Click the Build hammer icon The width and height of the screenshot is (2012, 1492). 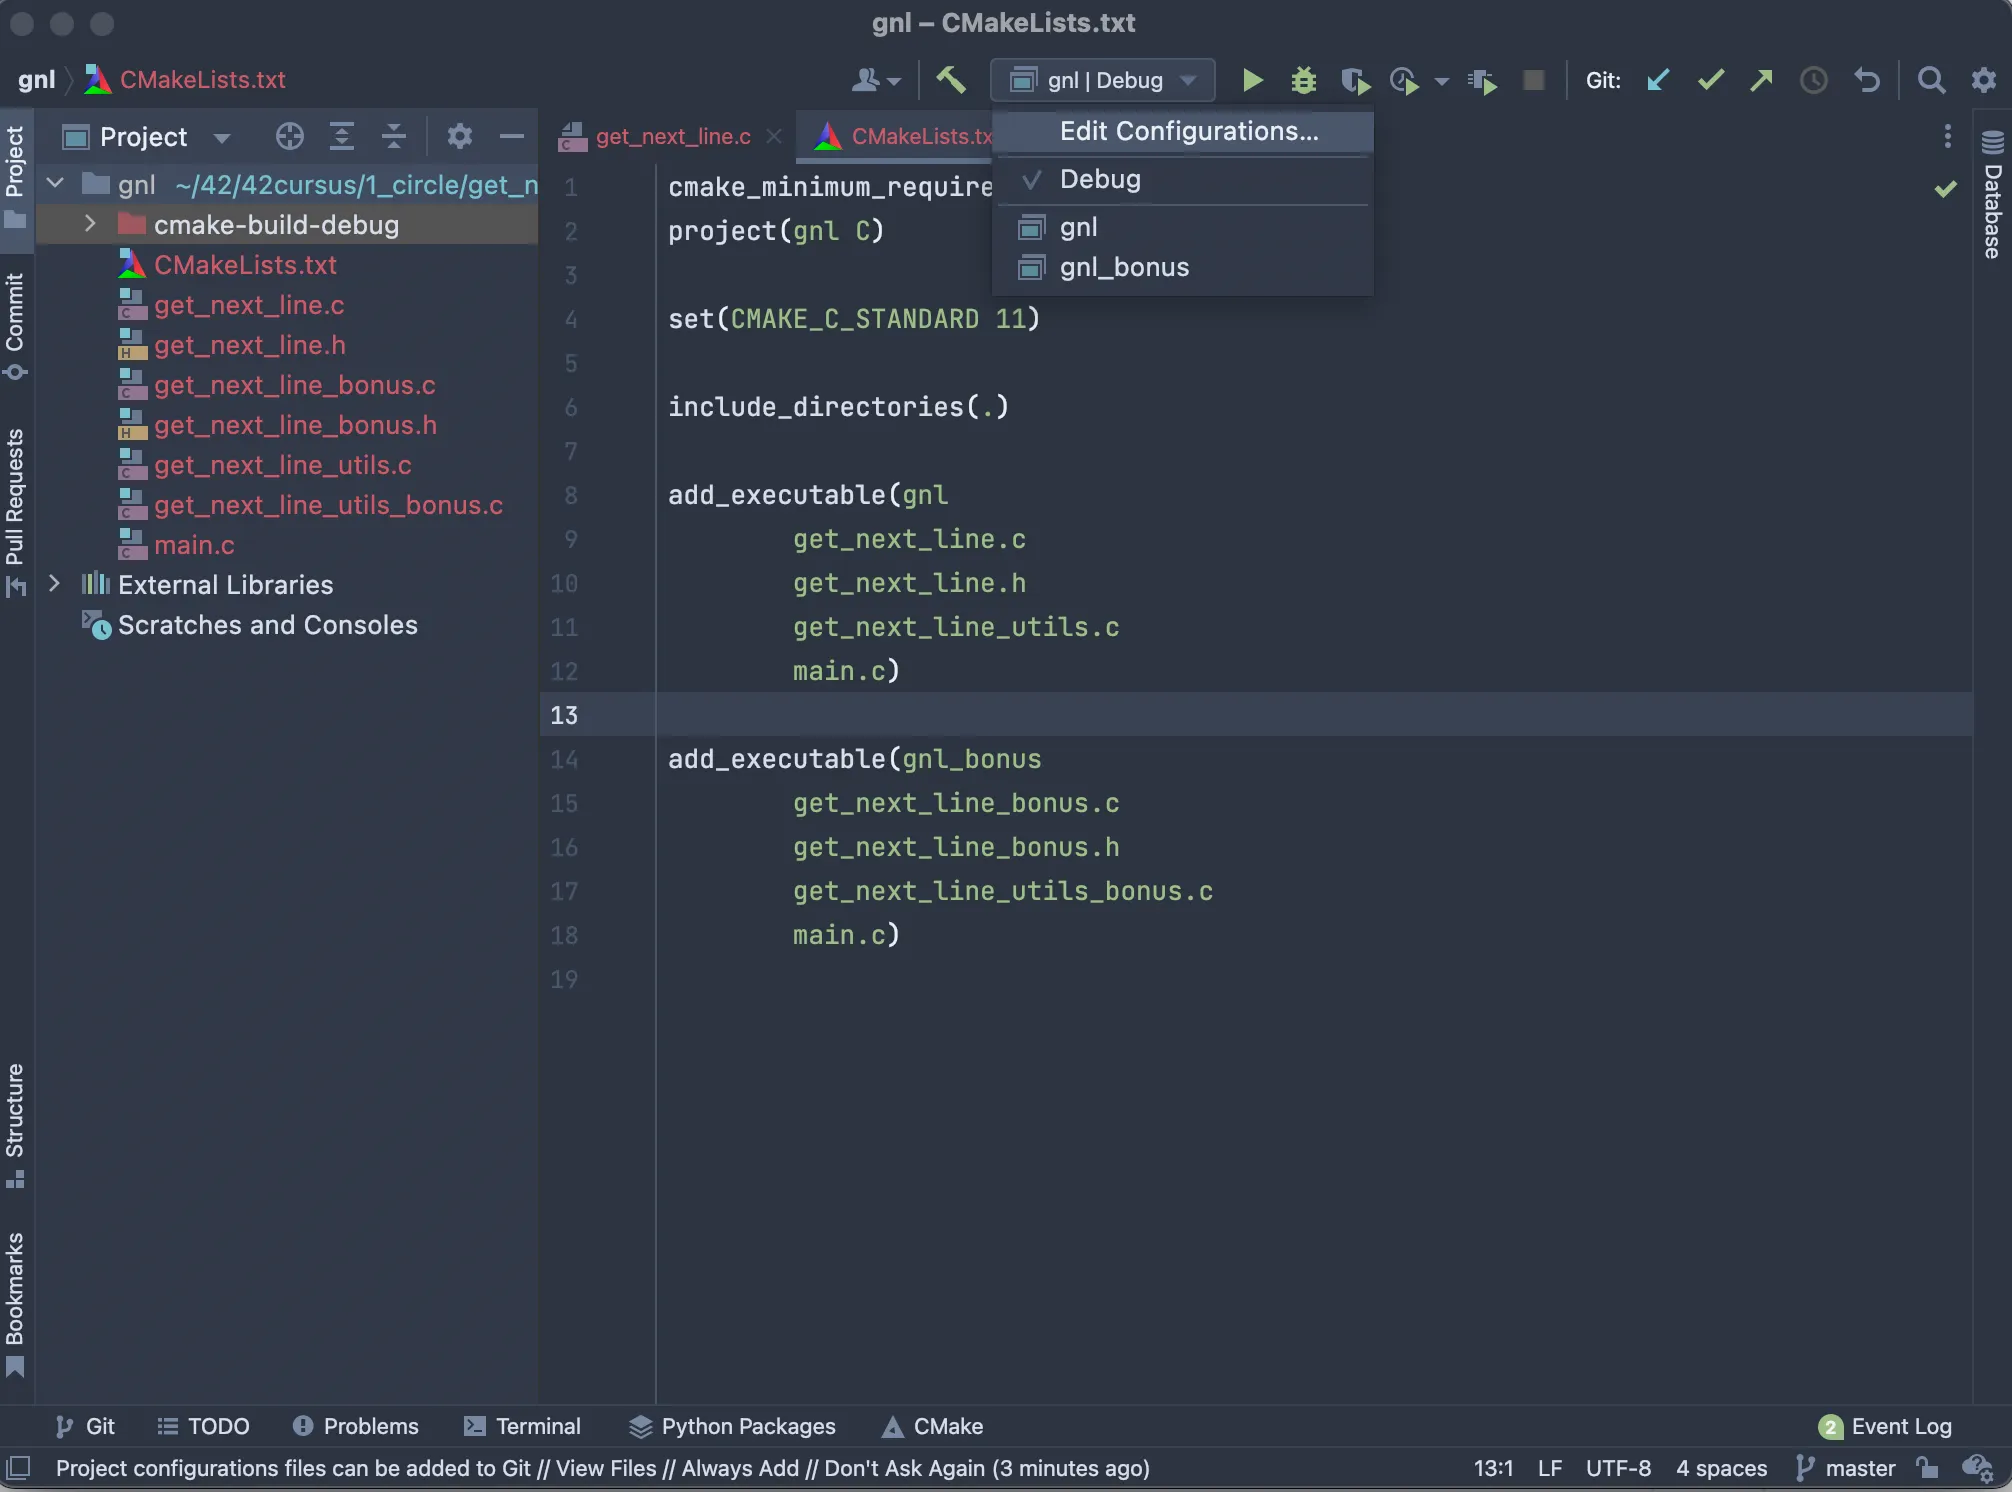(950, 80)
